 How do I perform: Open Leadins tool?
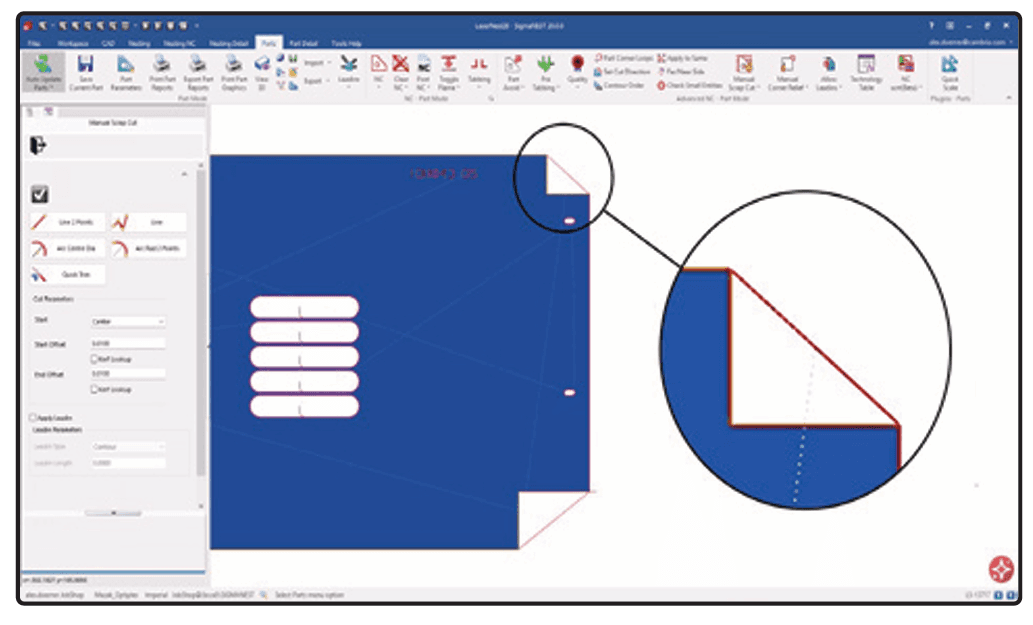[x=349, y=70]
